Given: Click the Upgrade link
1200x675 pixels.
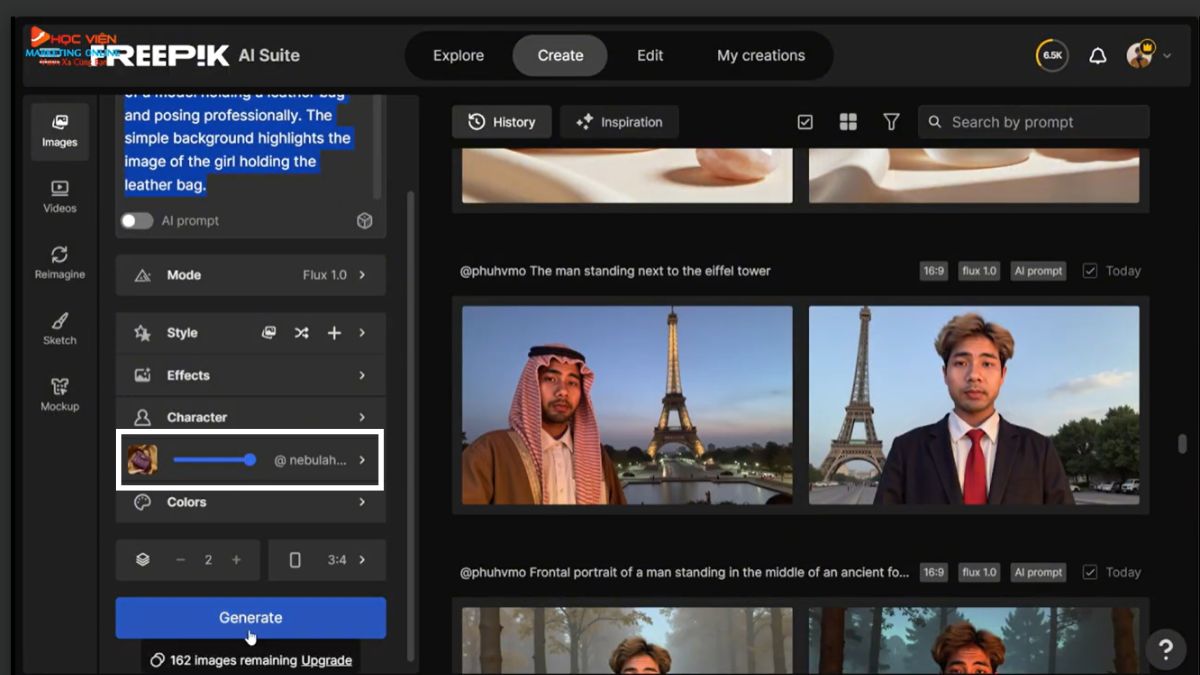Looking at the screenshot, I should [x=326, y=660].
